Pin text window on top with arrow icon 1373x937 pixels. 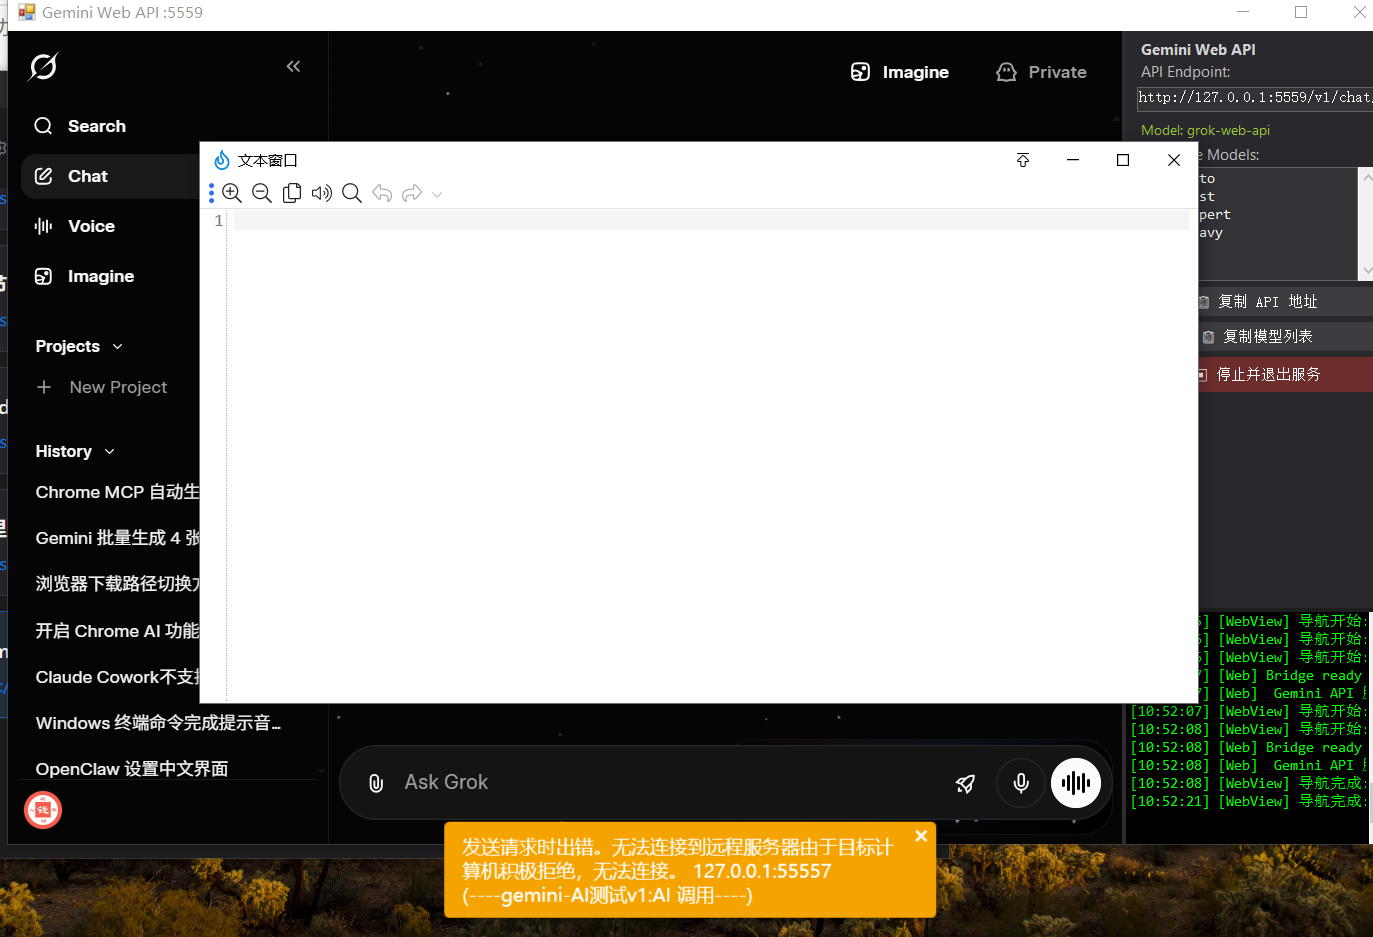click(x=1023, y=160)
